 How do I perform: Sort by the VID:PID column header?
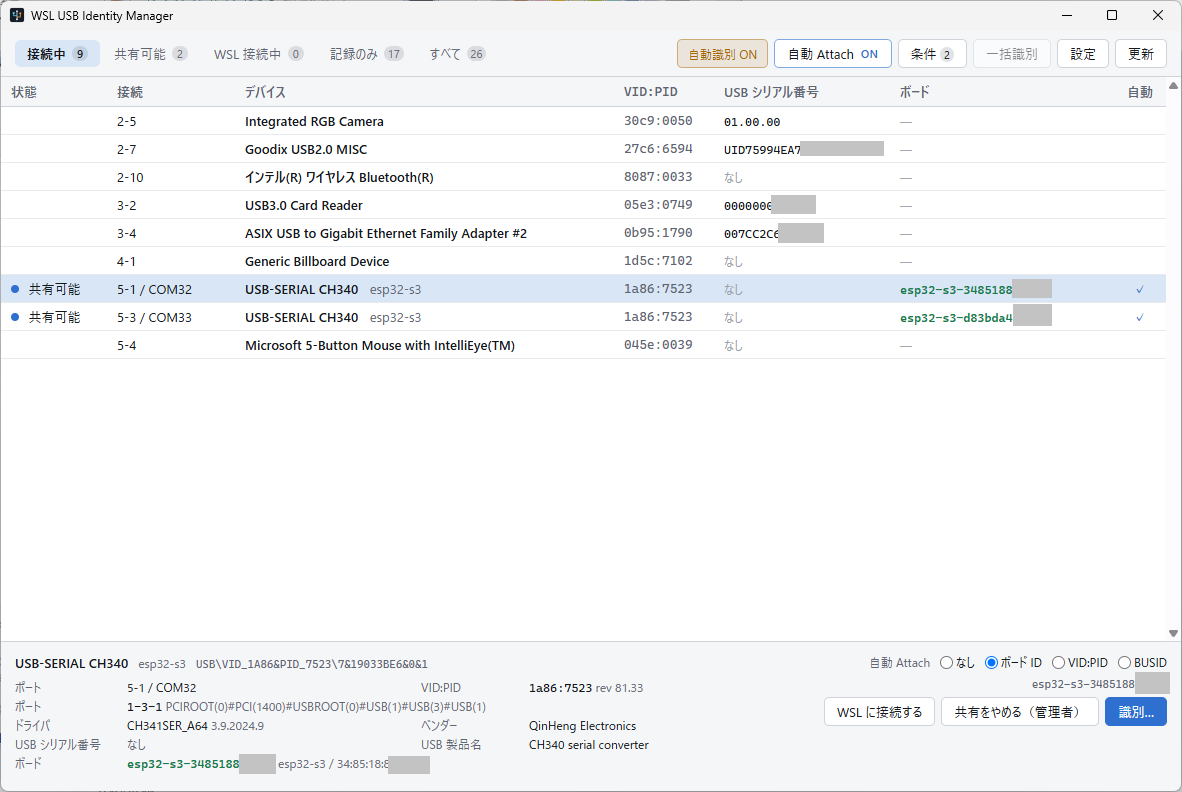pos(651,92)
